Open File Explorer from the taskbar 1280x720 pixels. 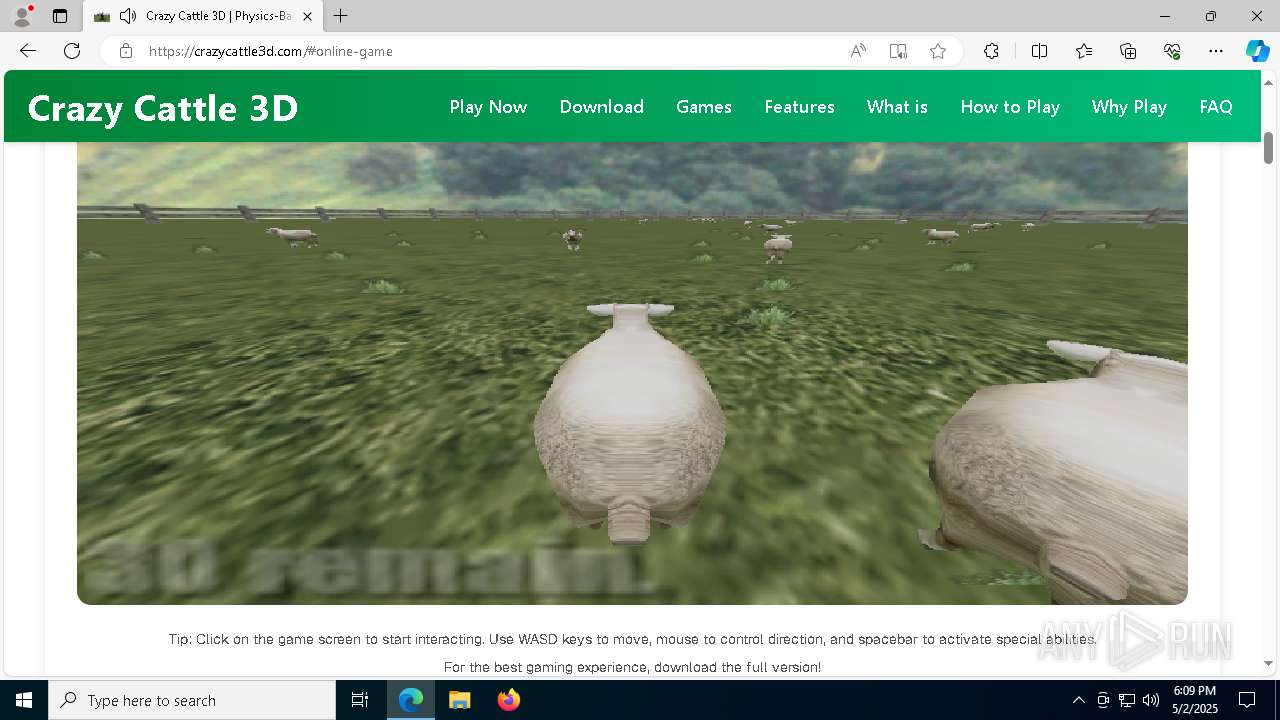(459, 700)
